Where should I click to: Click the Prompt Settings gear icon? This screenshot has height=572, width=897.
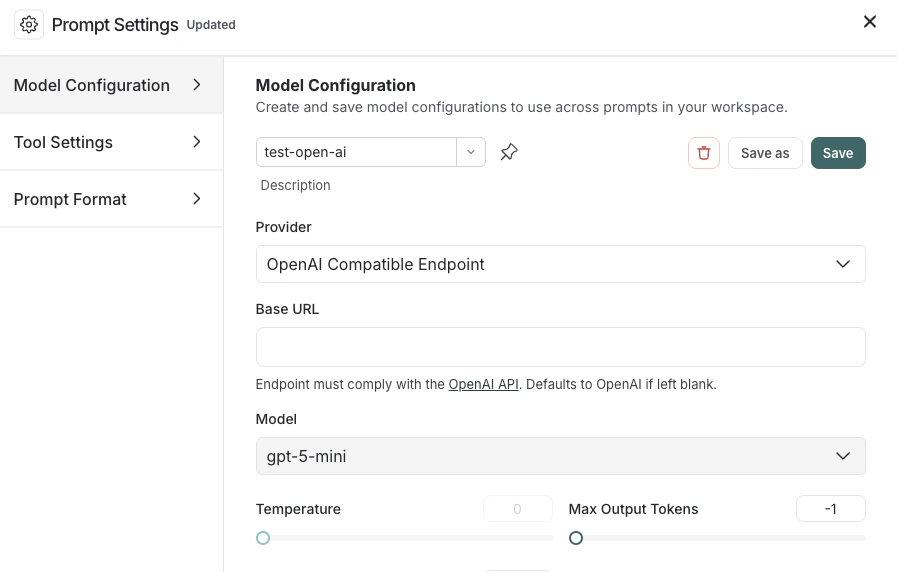[x=29, y=25]
